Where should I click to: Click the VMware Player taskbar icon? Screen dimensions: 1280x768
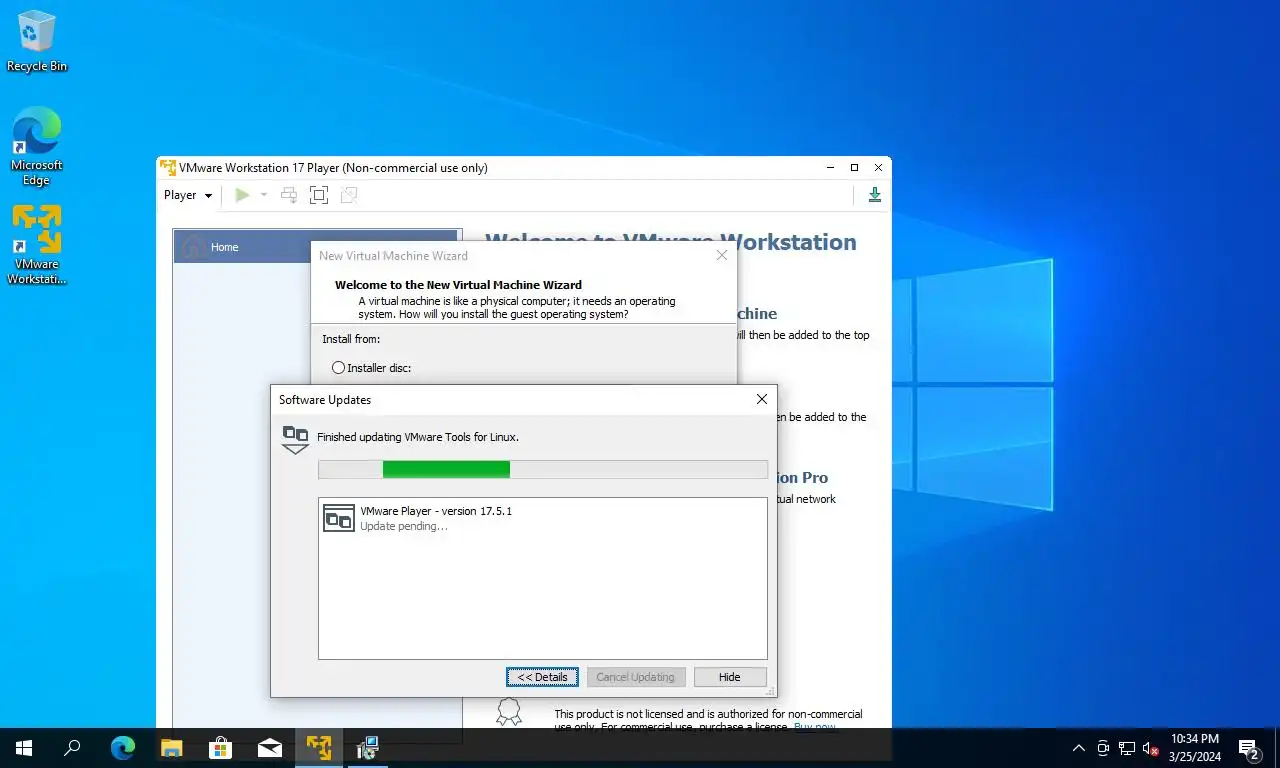coord(319,748)
